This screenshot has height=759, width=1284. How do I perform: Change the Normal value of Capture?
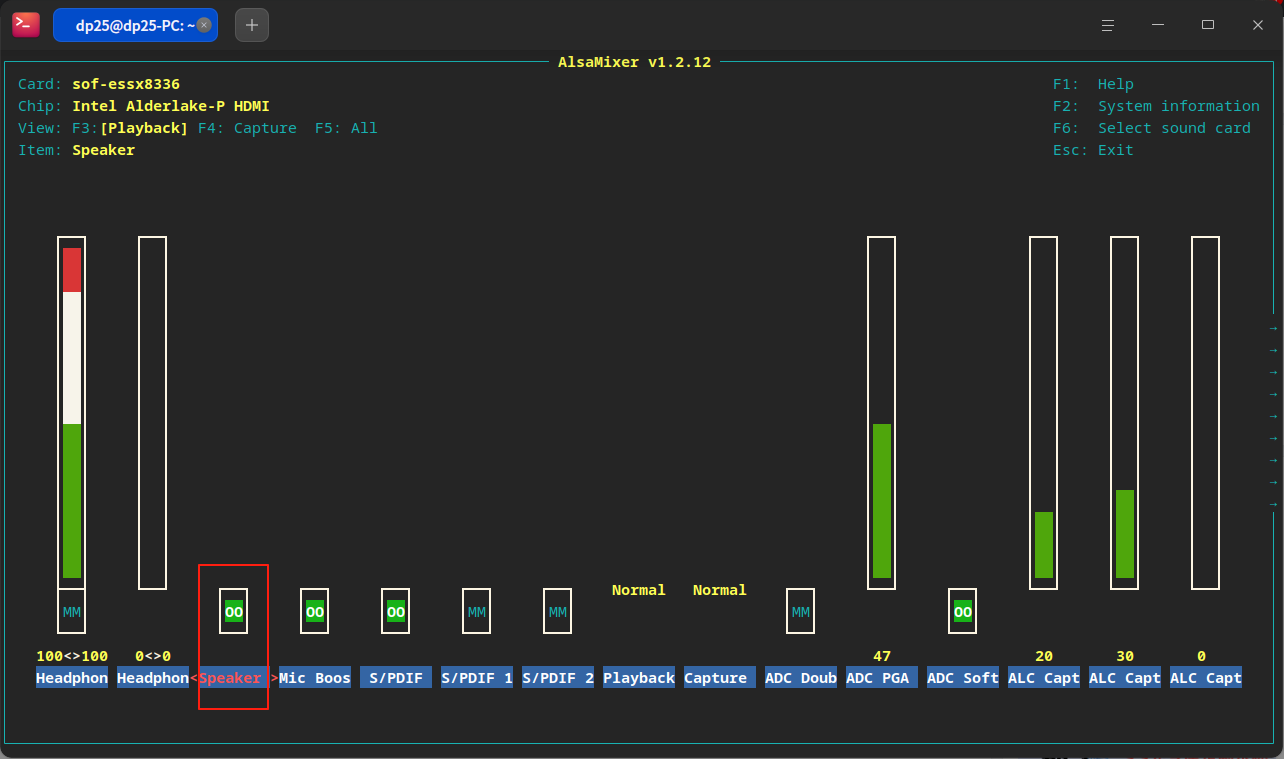point(720,590)
